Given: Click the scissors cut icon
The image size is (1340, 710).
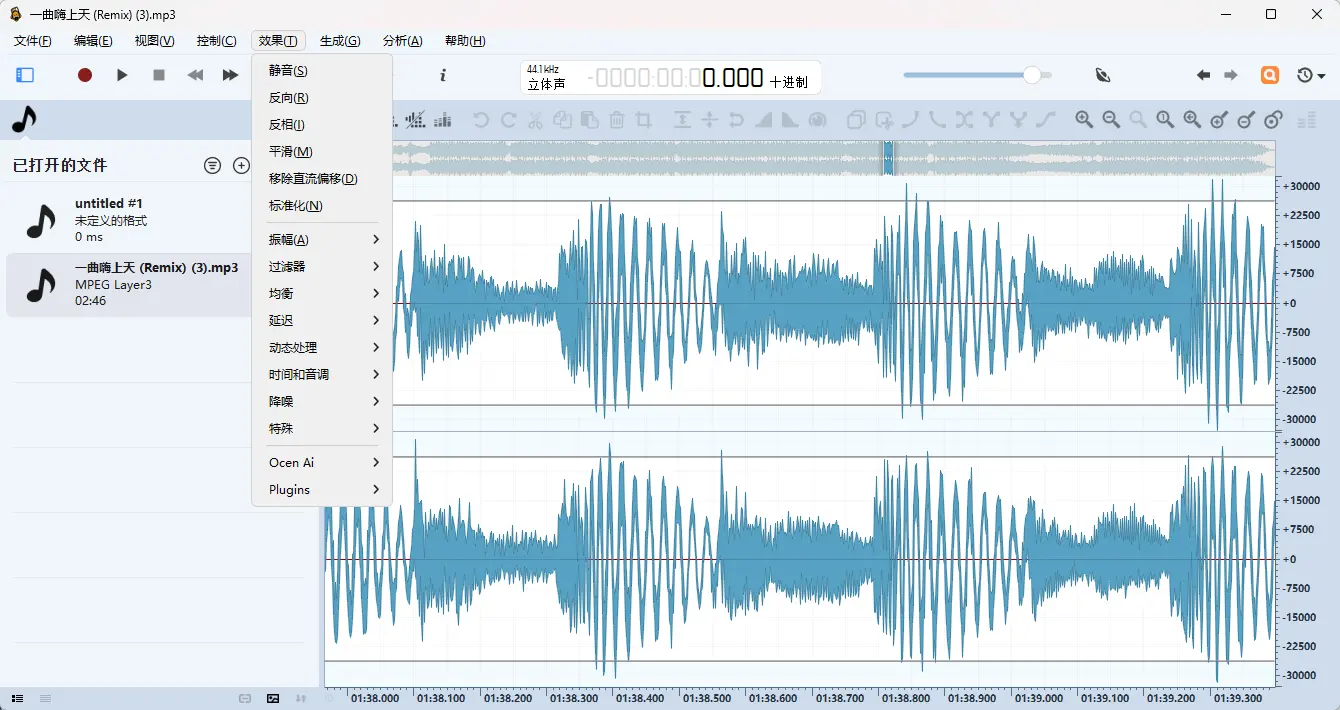Looking at the screenshot, I should 535,120.
